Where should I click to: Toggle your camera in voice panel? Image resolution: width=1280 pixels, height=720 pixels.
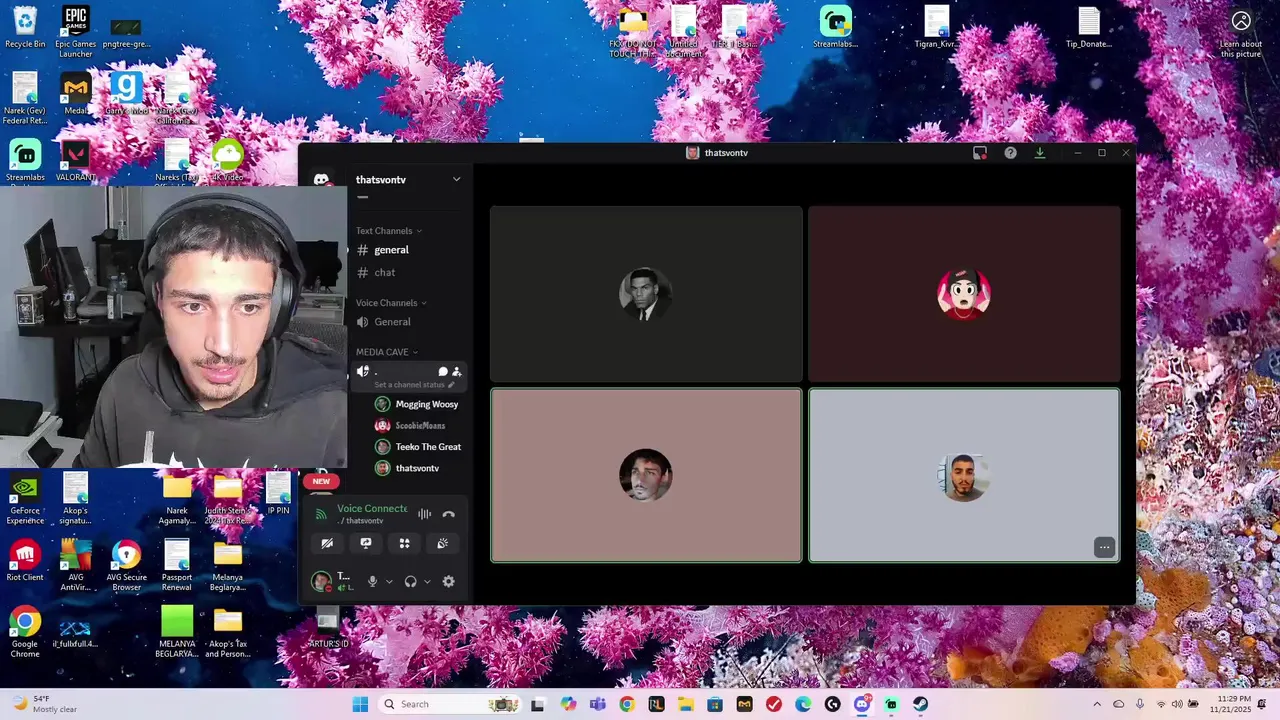(327, 543)
